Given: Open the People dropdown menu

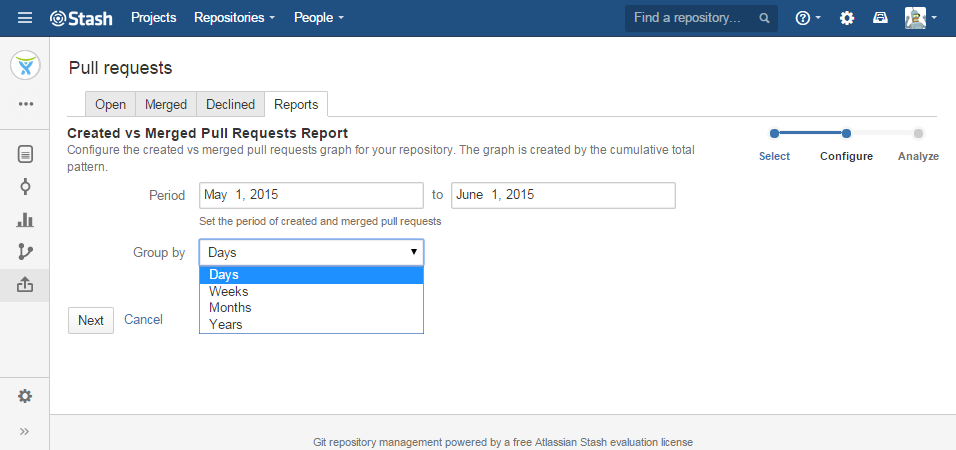Looking at the screenshot, I should click(x=318, y=18).
